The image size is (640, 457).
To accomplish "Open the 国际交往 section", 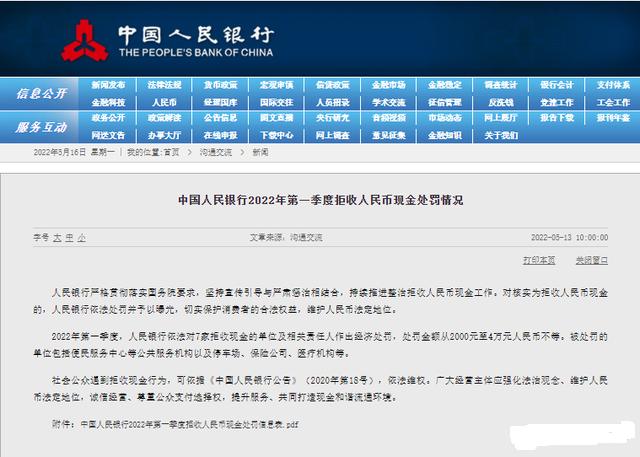I will tap(277, 102).
